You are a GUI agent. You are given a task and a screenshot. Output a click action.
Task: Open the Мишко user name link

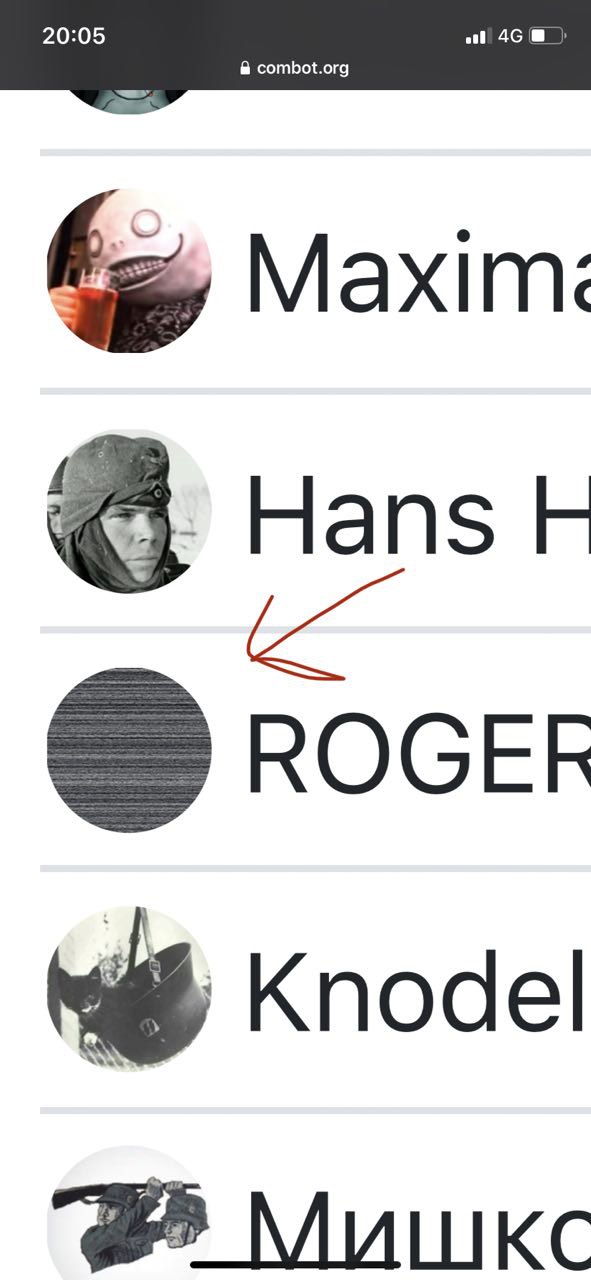click(x=418, y=1232)
